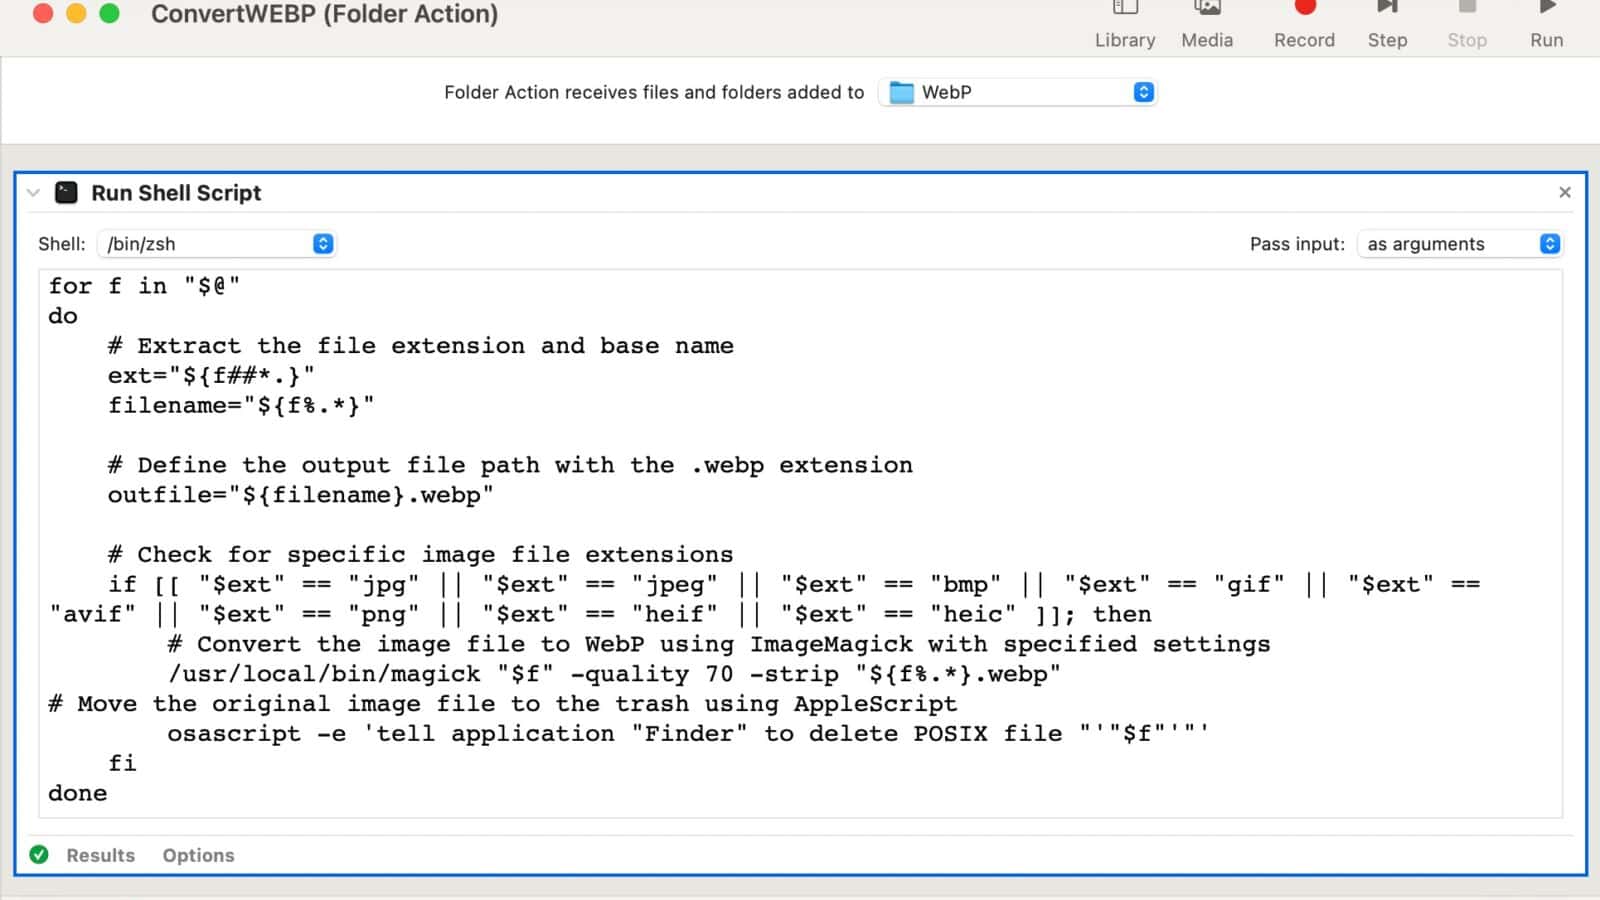Click the Options toggle at the bottom
Image resolution: width=1600 pixels, height=900 pixels.
(198, 855)
